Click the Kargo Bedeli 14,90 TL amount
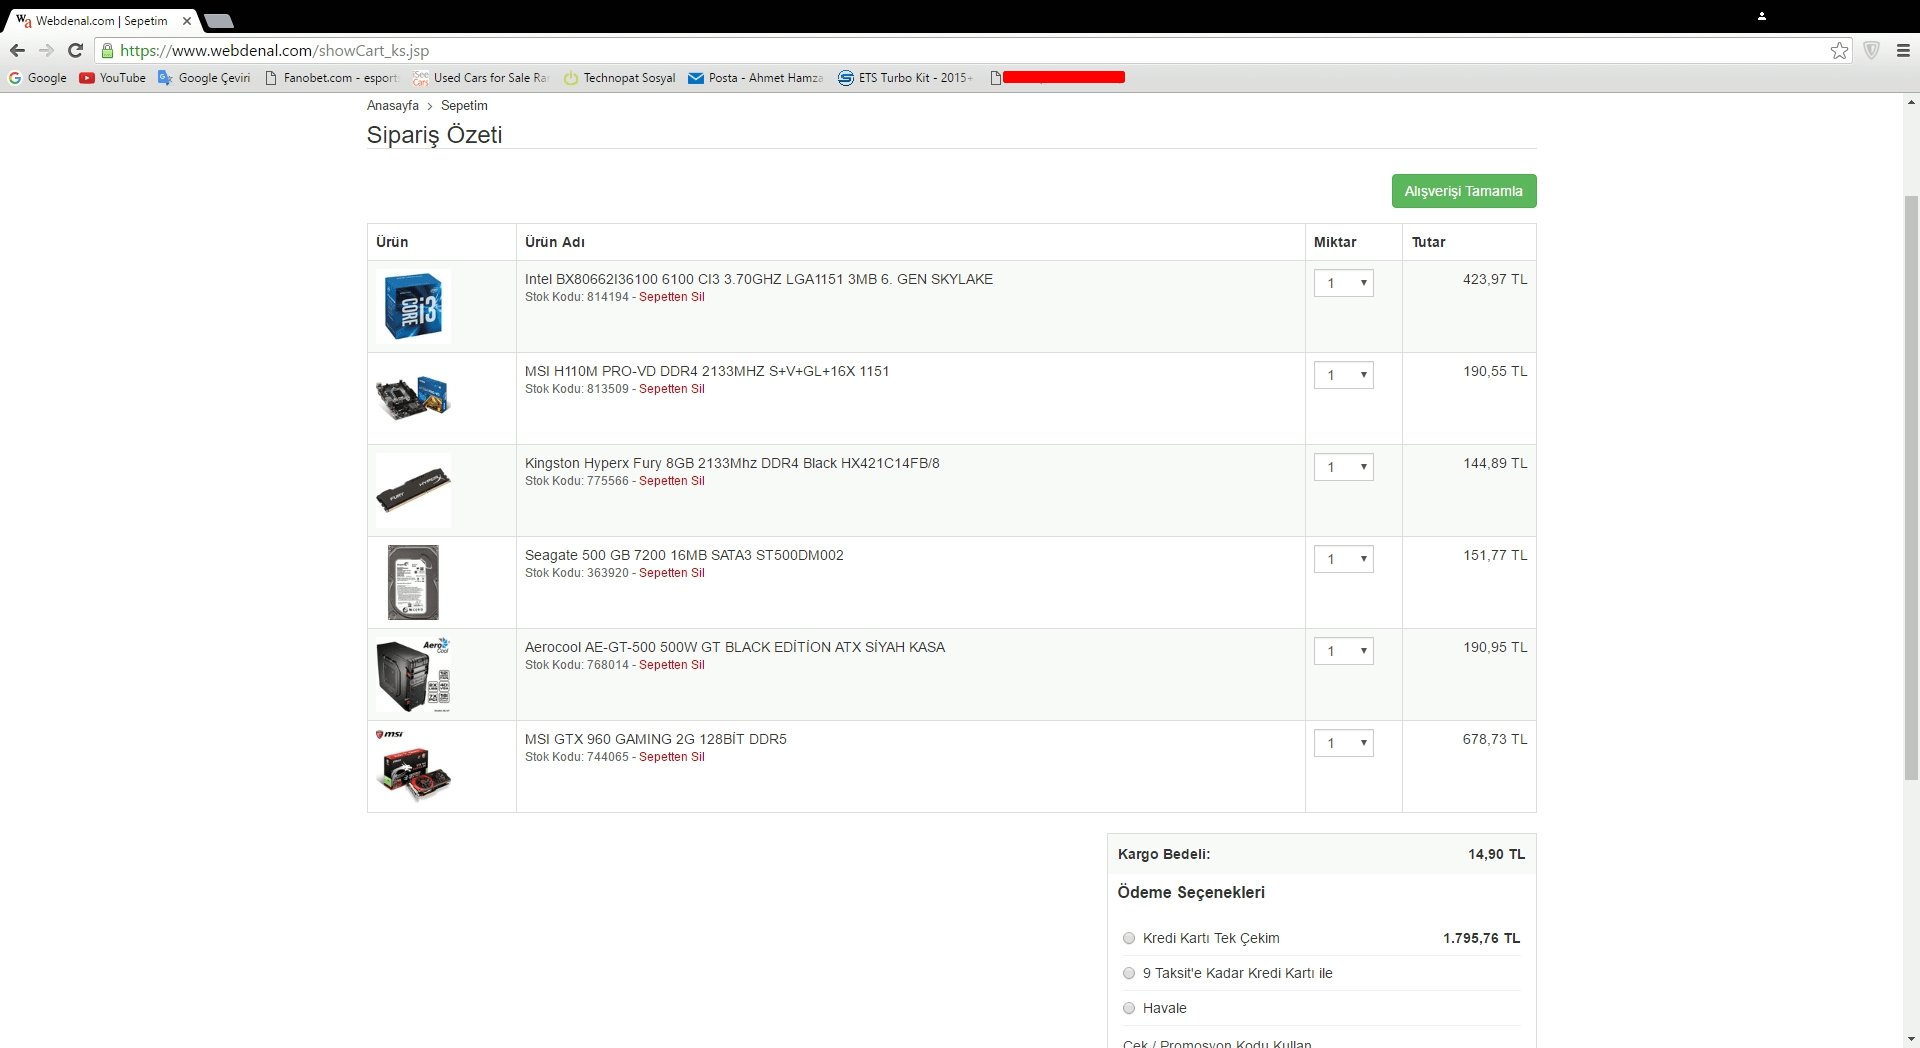The image size is (1920, 1048). pyautogui.click(x=1496, y=854)
